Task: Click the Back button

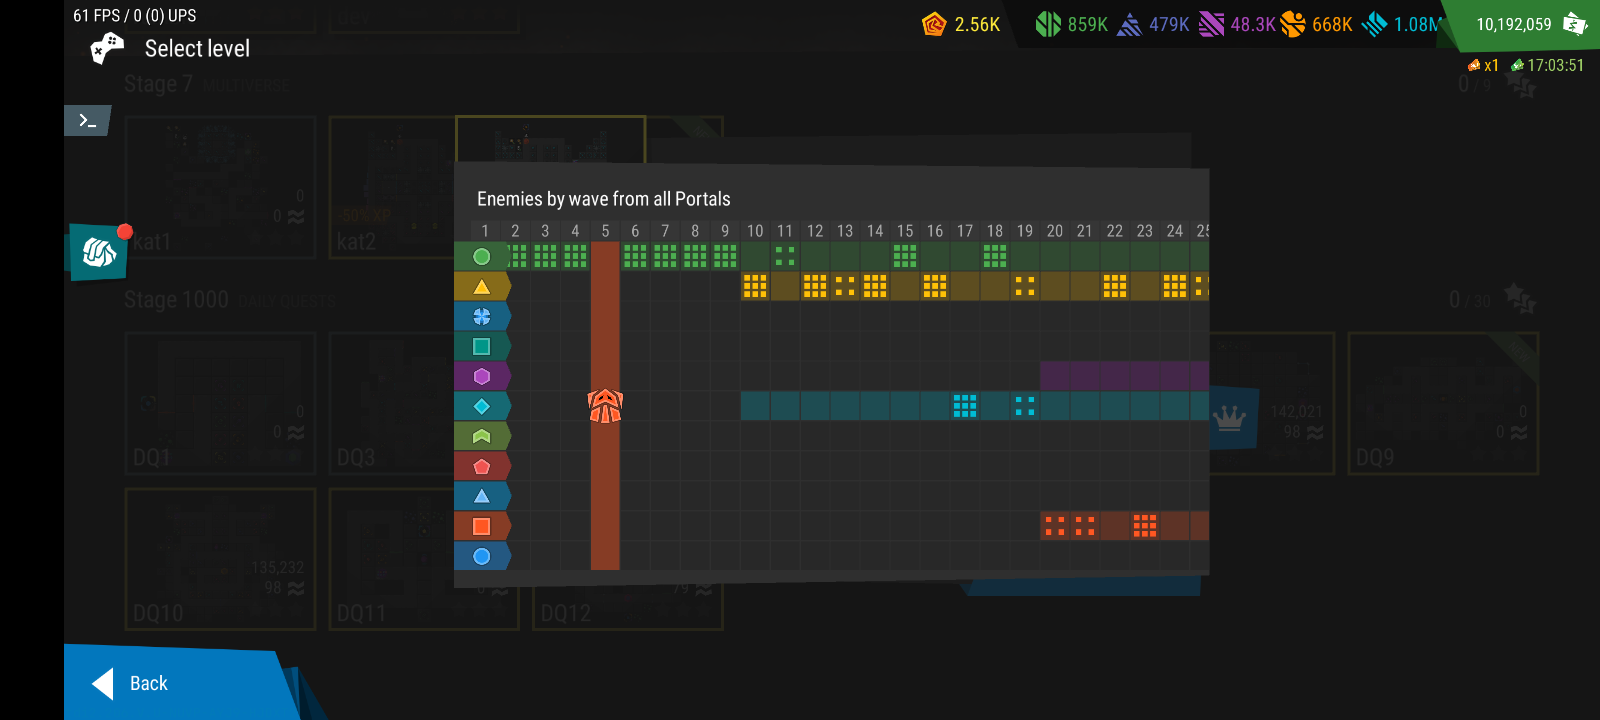Action: pos(150,683)
